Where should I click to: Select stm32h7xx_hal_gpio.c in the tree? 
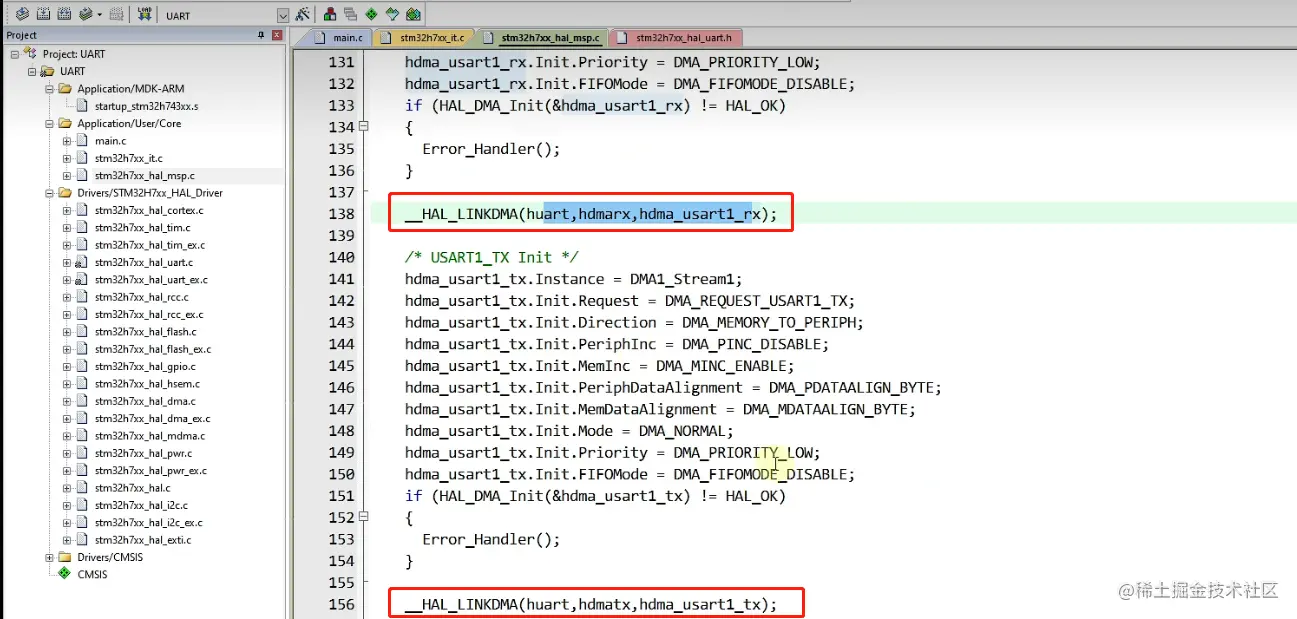145,367
